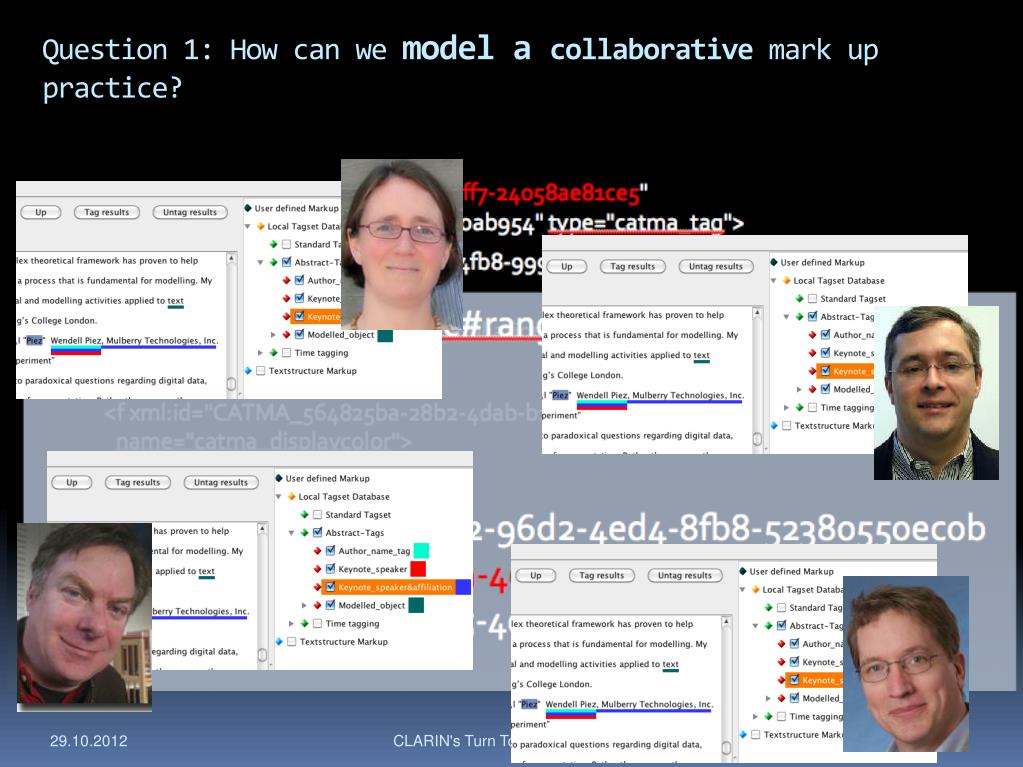Check Standard Tagset box in top-right window
Image resolution: width=1023 pixels, height=767 pixels.
click(x=812, y=299)
